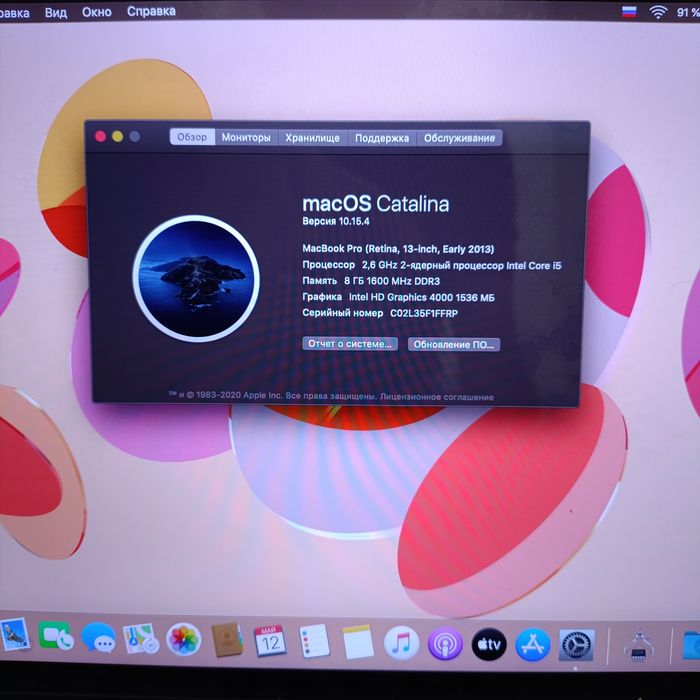Open the App Store from the Dock
Image resolution: width=700 pixels, height=700 pixels.
[533, 645]
